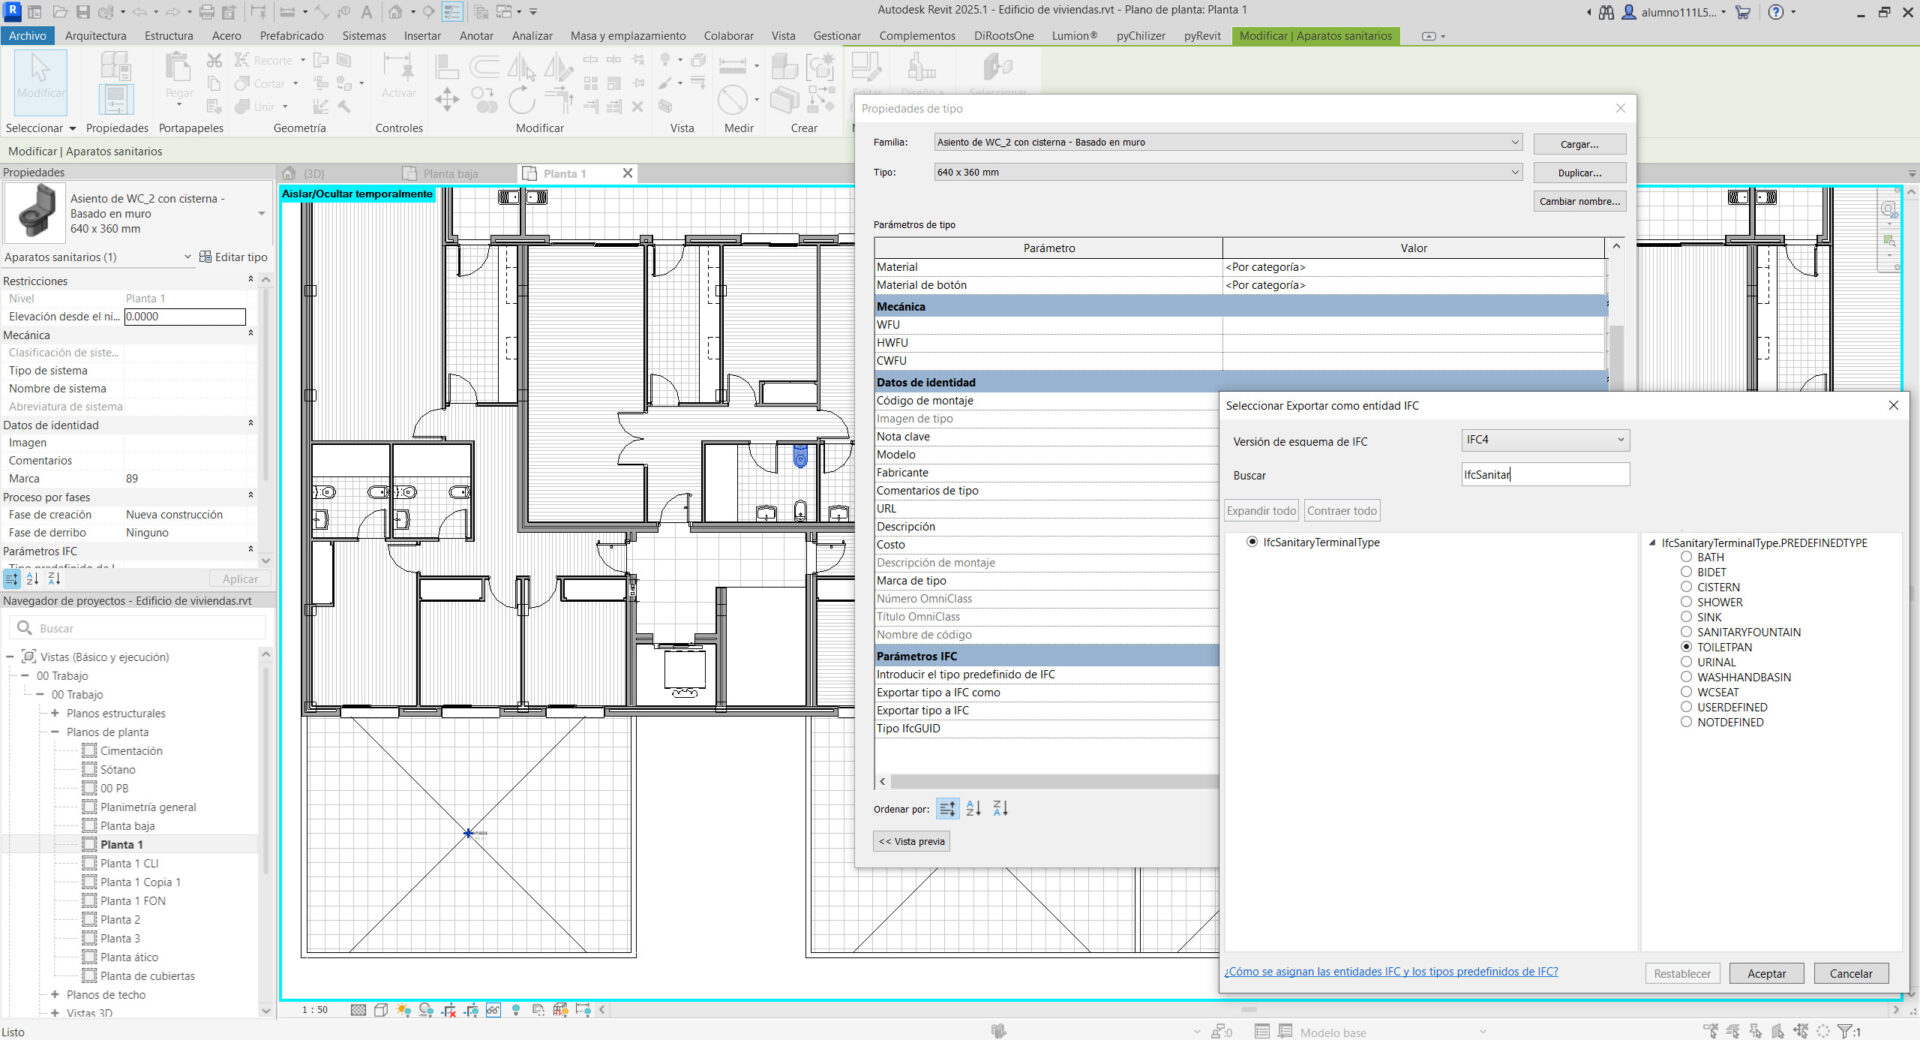The height and width of the screenshot is (1040, 1920).
Task: Click the Editar tipo icon in Properties
Action: click(x=206, y=257)
